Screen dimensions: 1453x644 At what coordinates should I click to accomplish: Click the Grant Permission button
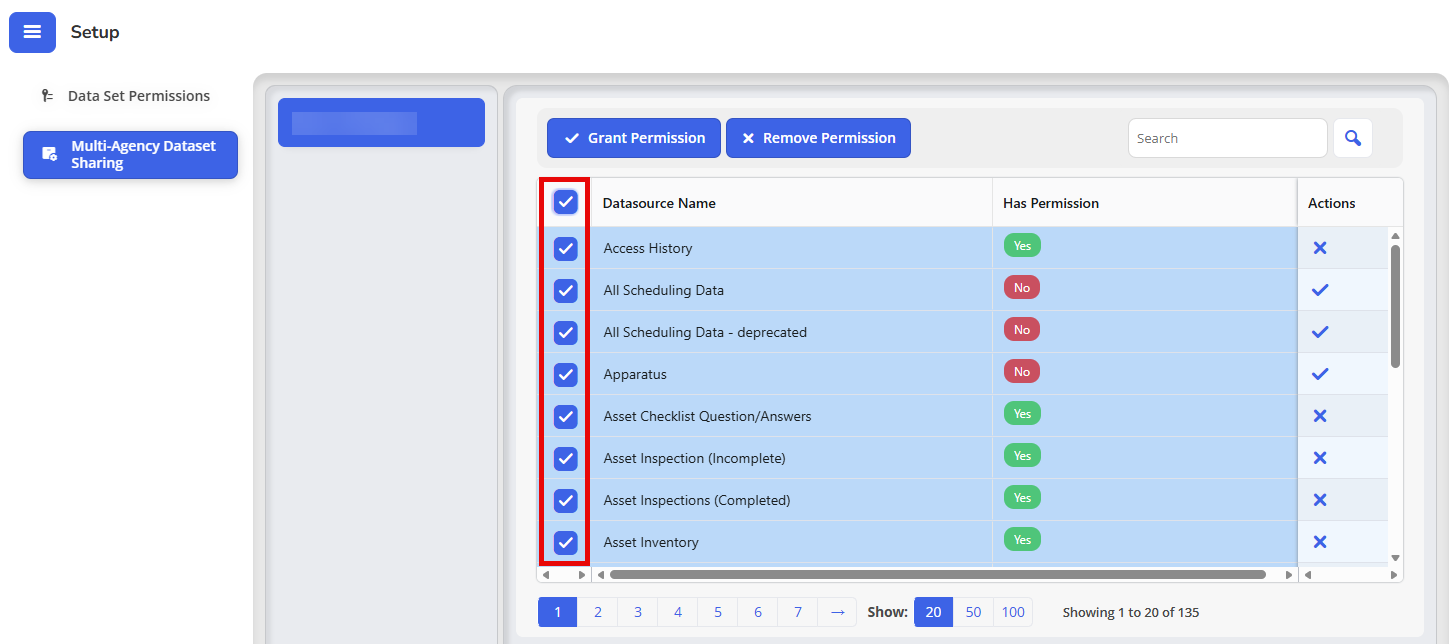[x=634, y=138]
